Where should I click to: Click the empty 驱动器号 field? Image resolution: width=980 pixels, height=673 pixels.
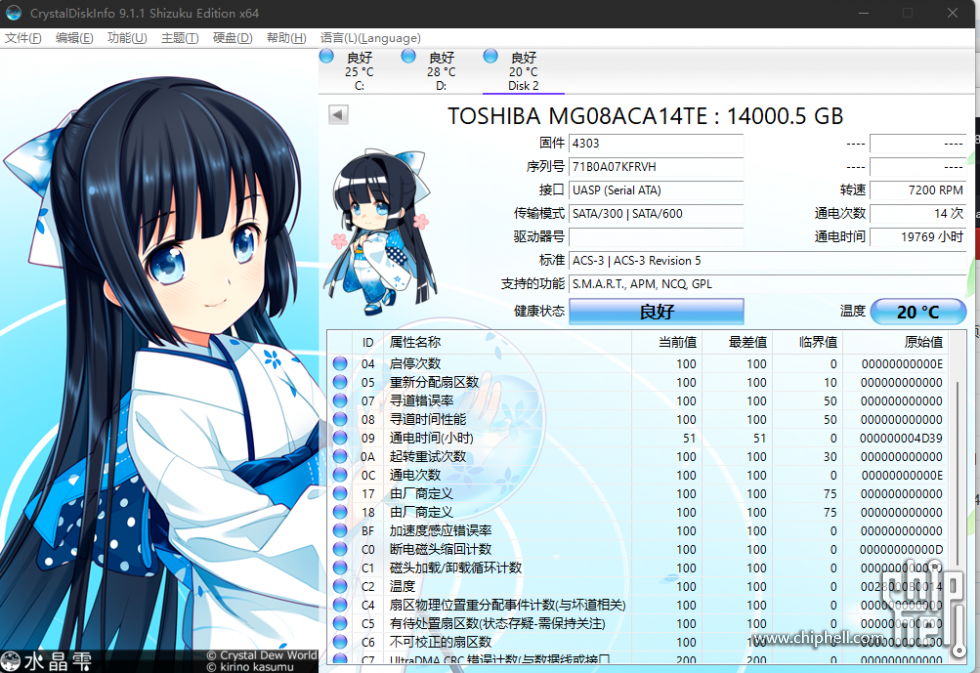pyautogui.click(x=656, y=237)
